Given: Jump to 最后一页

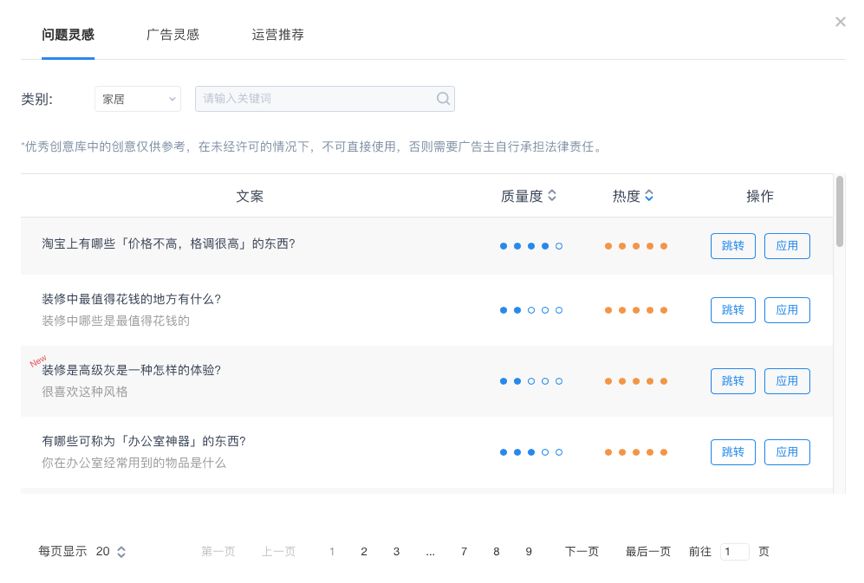Looking at the screenshot, I should 648,552.
